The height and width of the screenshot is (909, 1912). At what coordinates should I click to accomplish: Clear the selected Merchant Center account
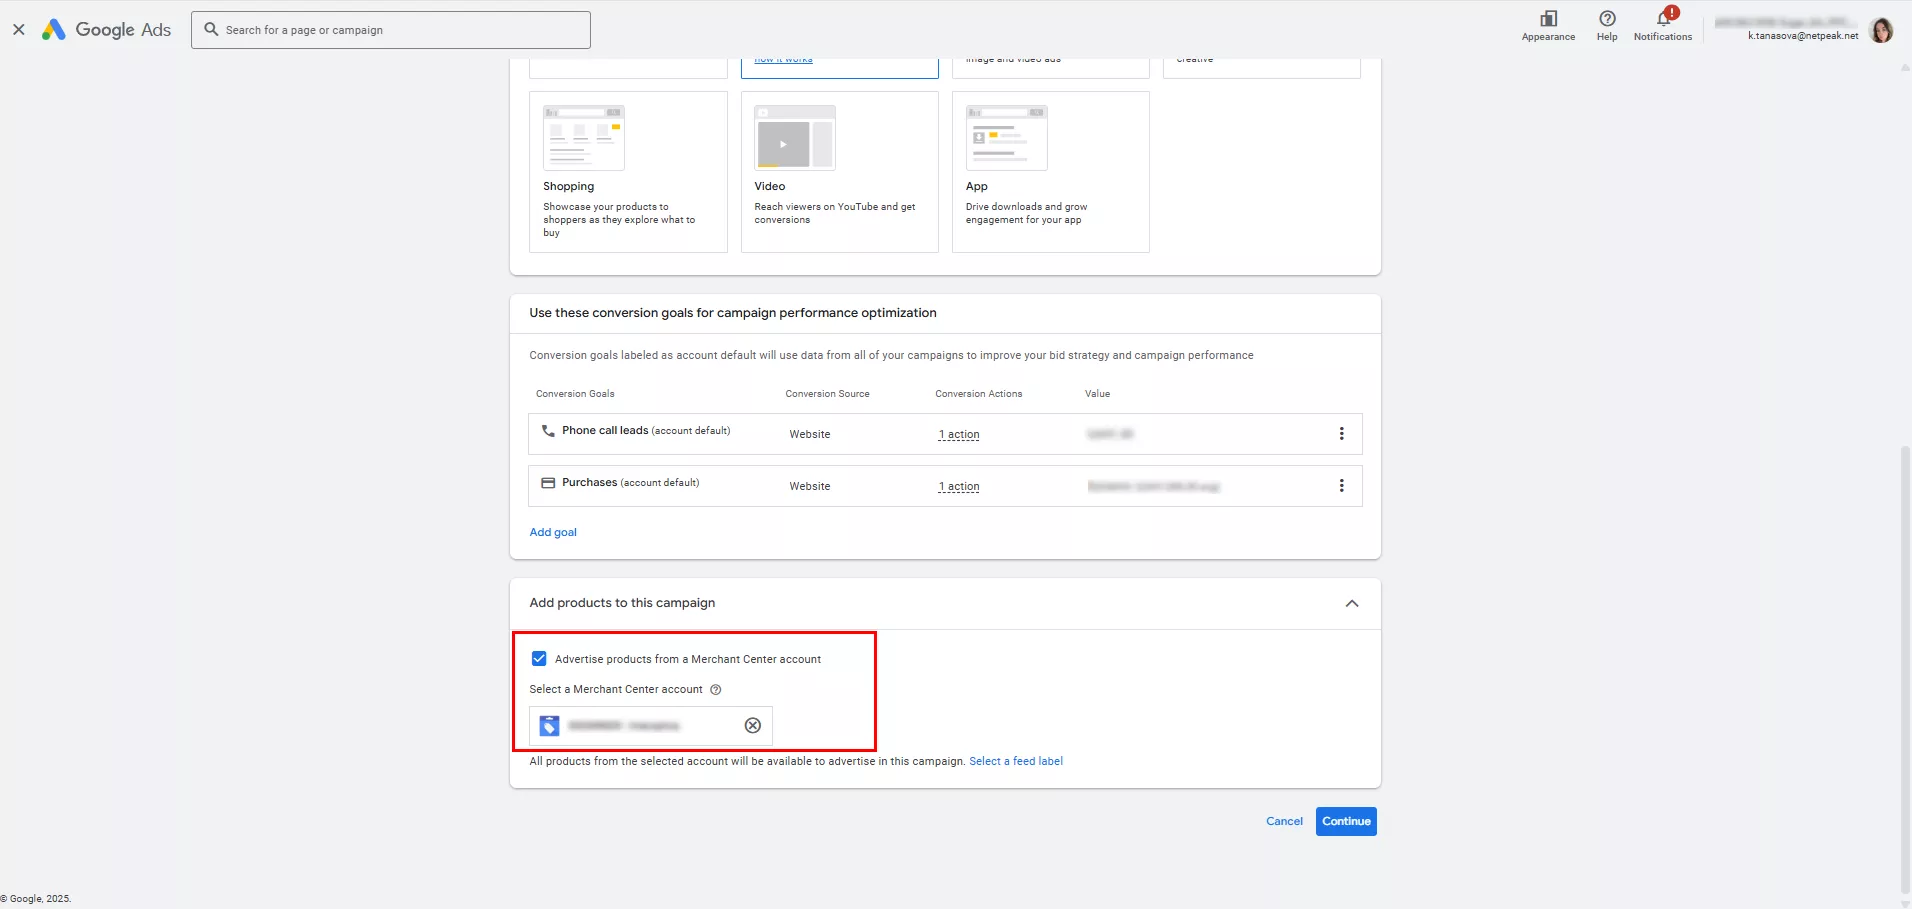(x=753, y=726)
